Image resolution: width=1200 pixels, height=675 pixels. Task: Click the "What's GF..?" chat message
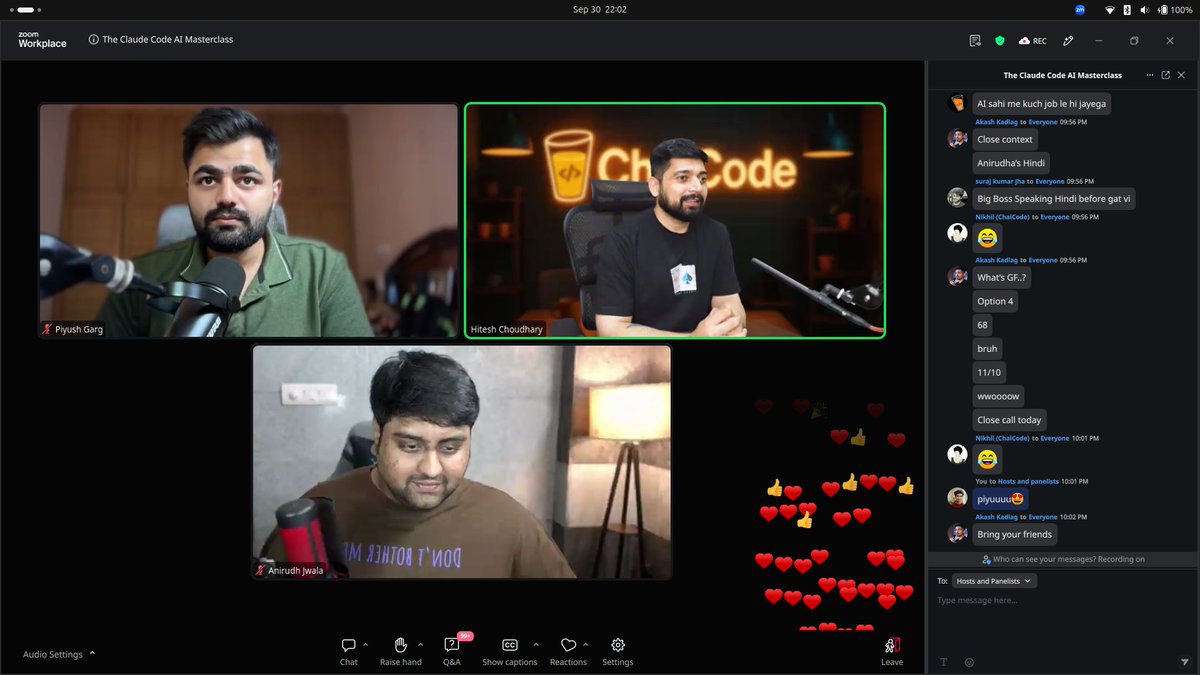coord(1002,277)
